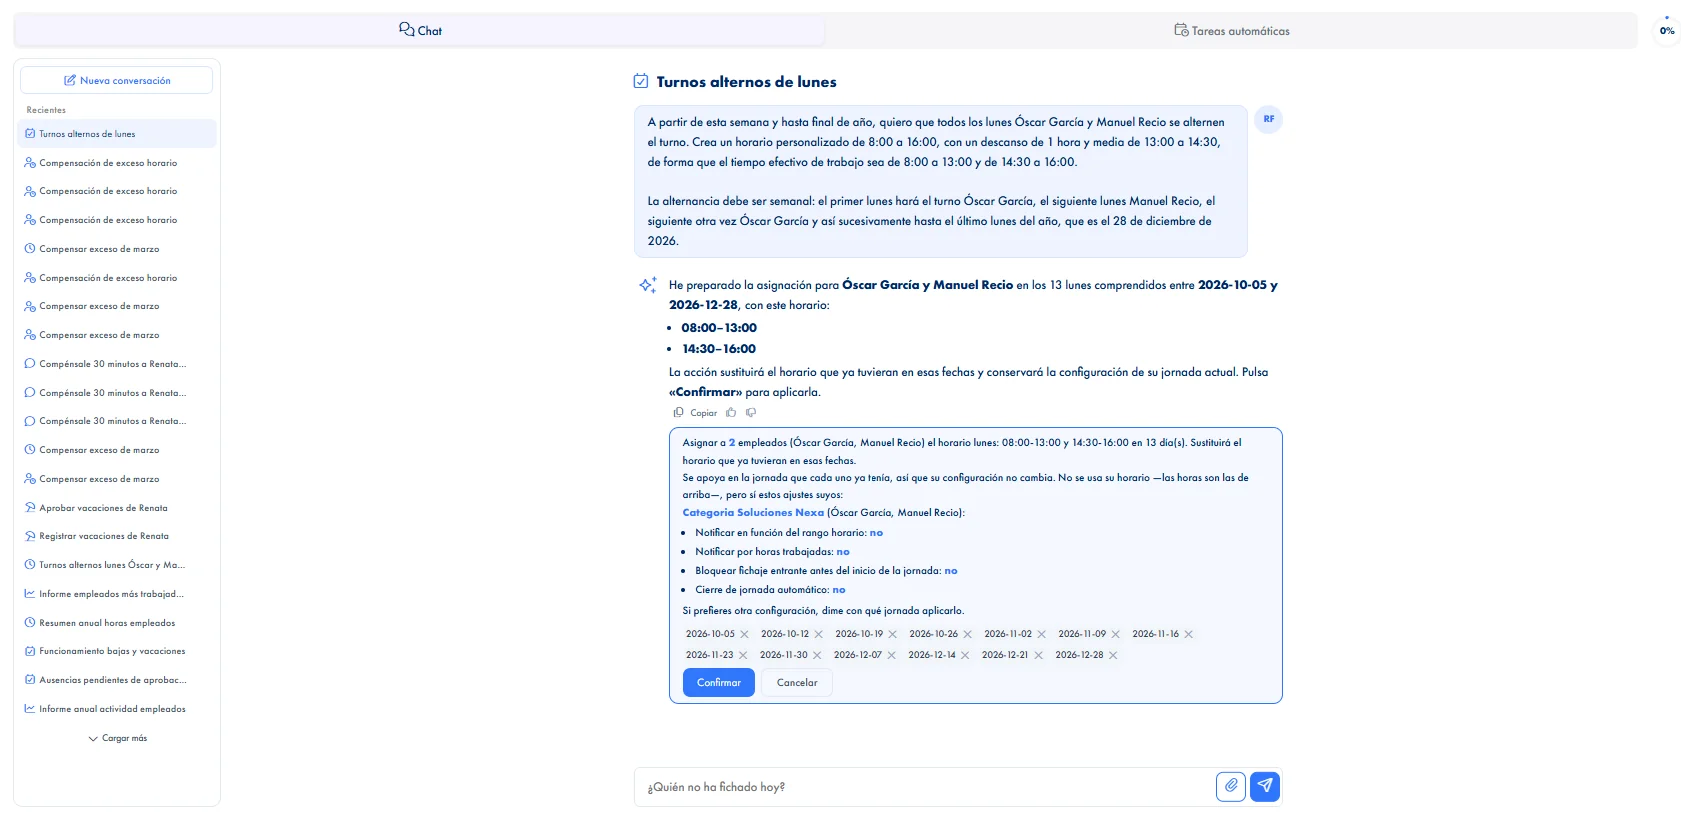Click the X next to 2026-12-14
Screen dimensions: 1681x814
[965, 655]
